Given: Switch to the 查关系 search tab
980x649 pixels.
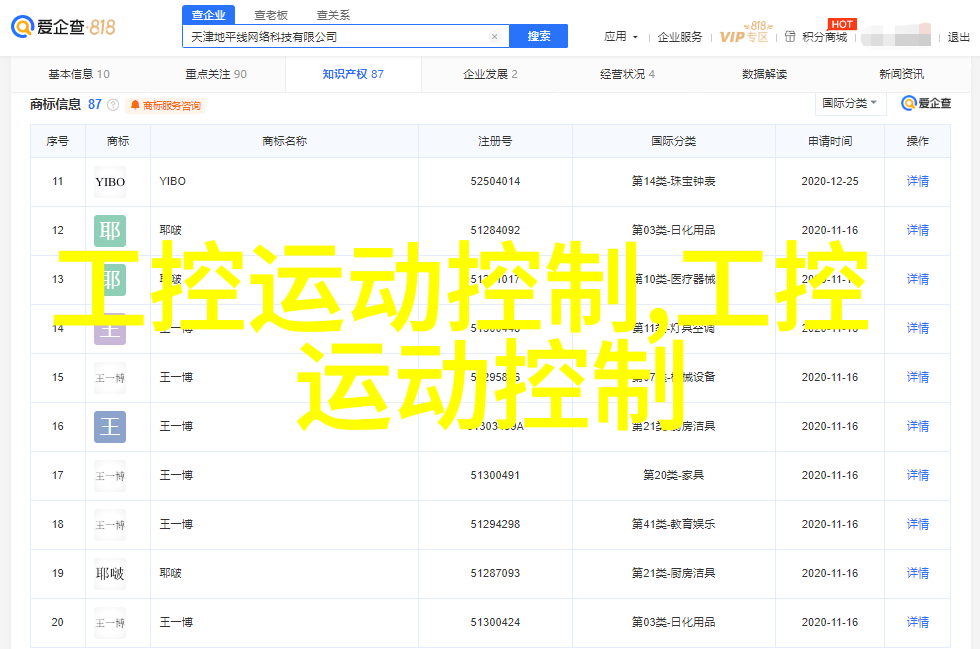Looking at the screenshot, I should (x=333, y=15).
